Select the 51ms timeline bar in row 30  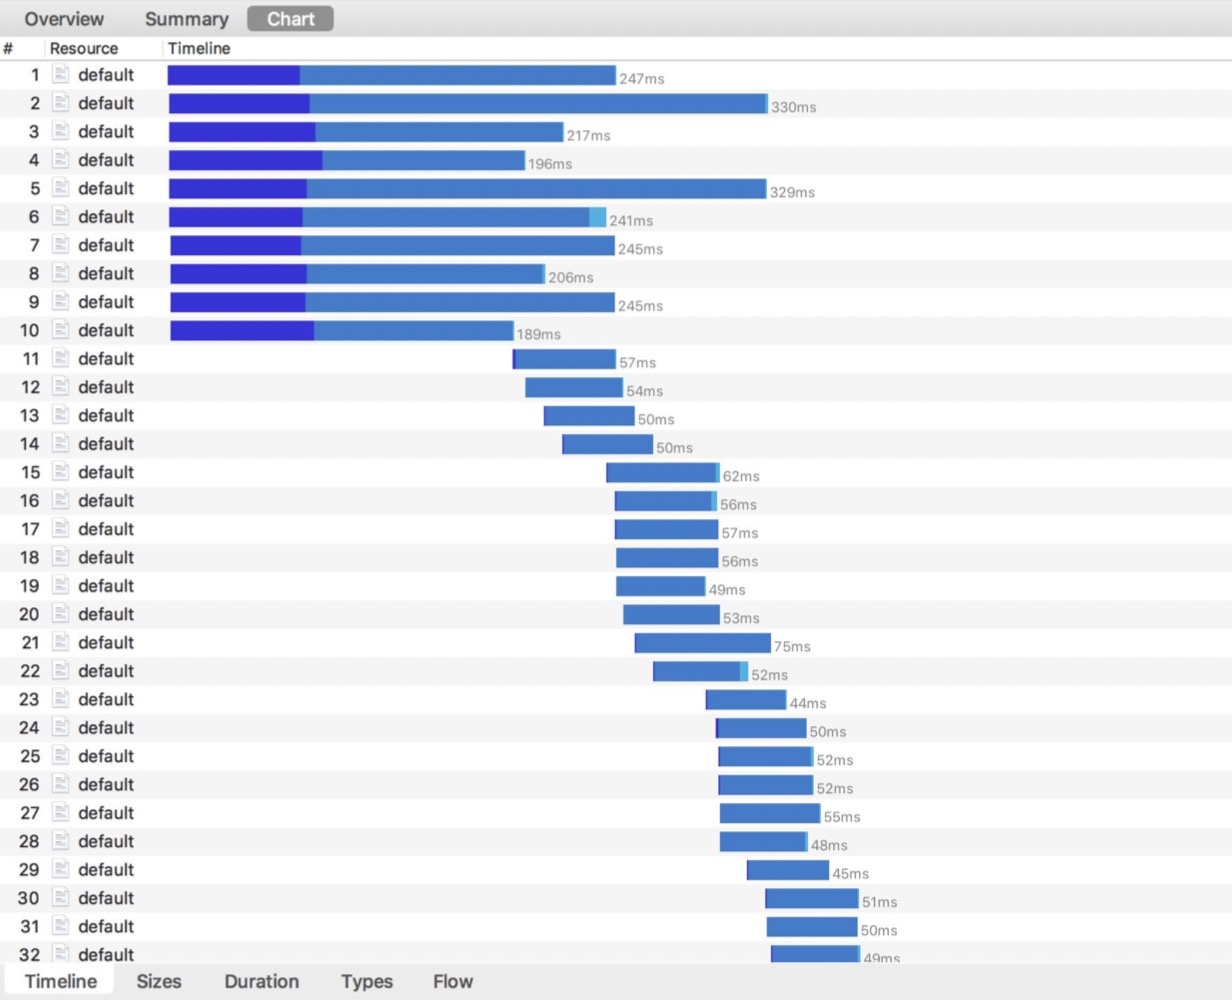[x=812, y=899]
